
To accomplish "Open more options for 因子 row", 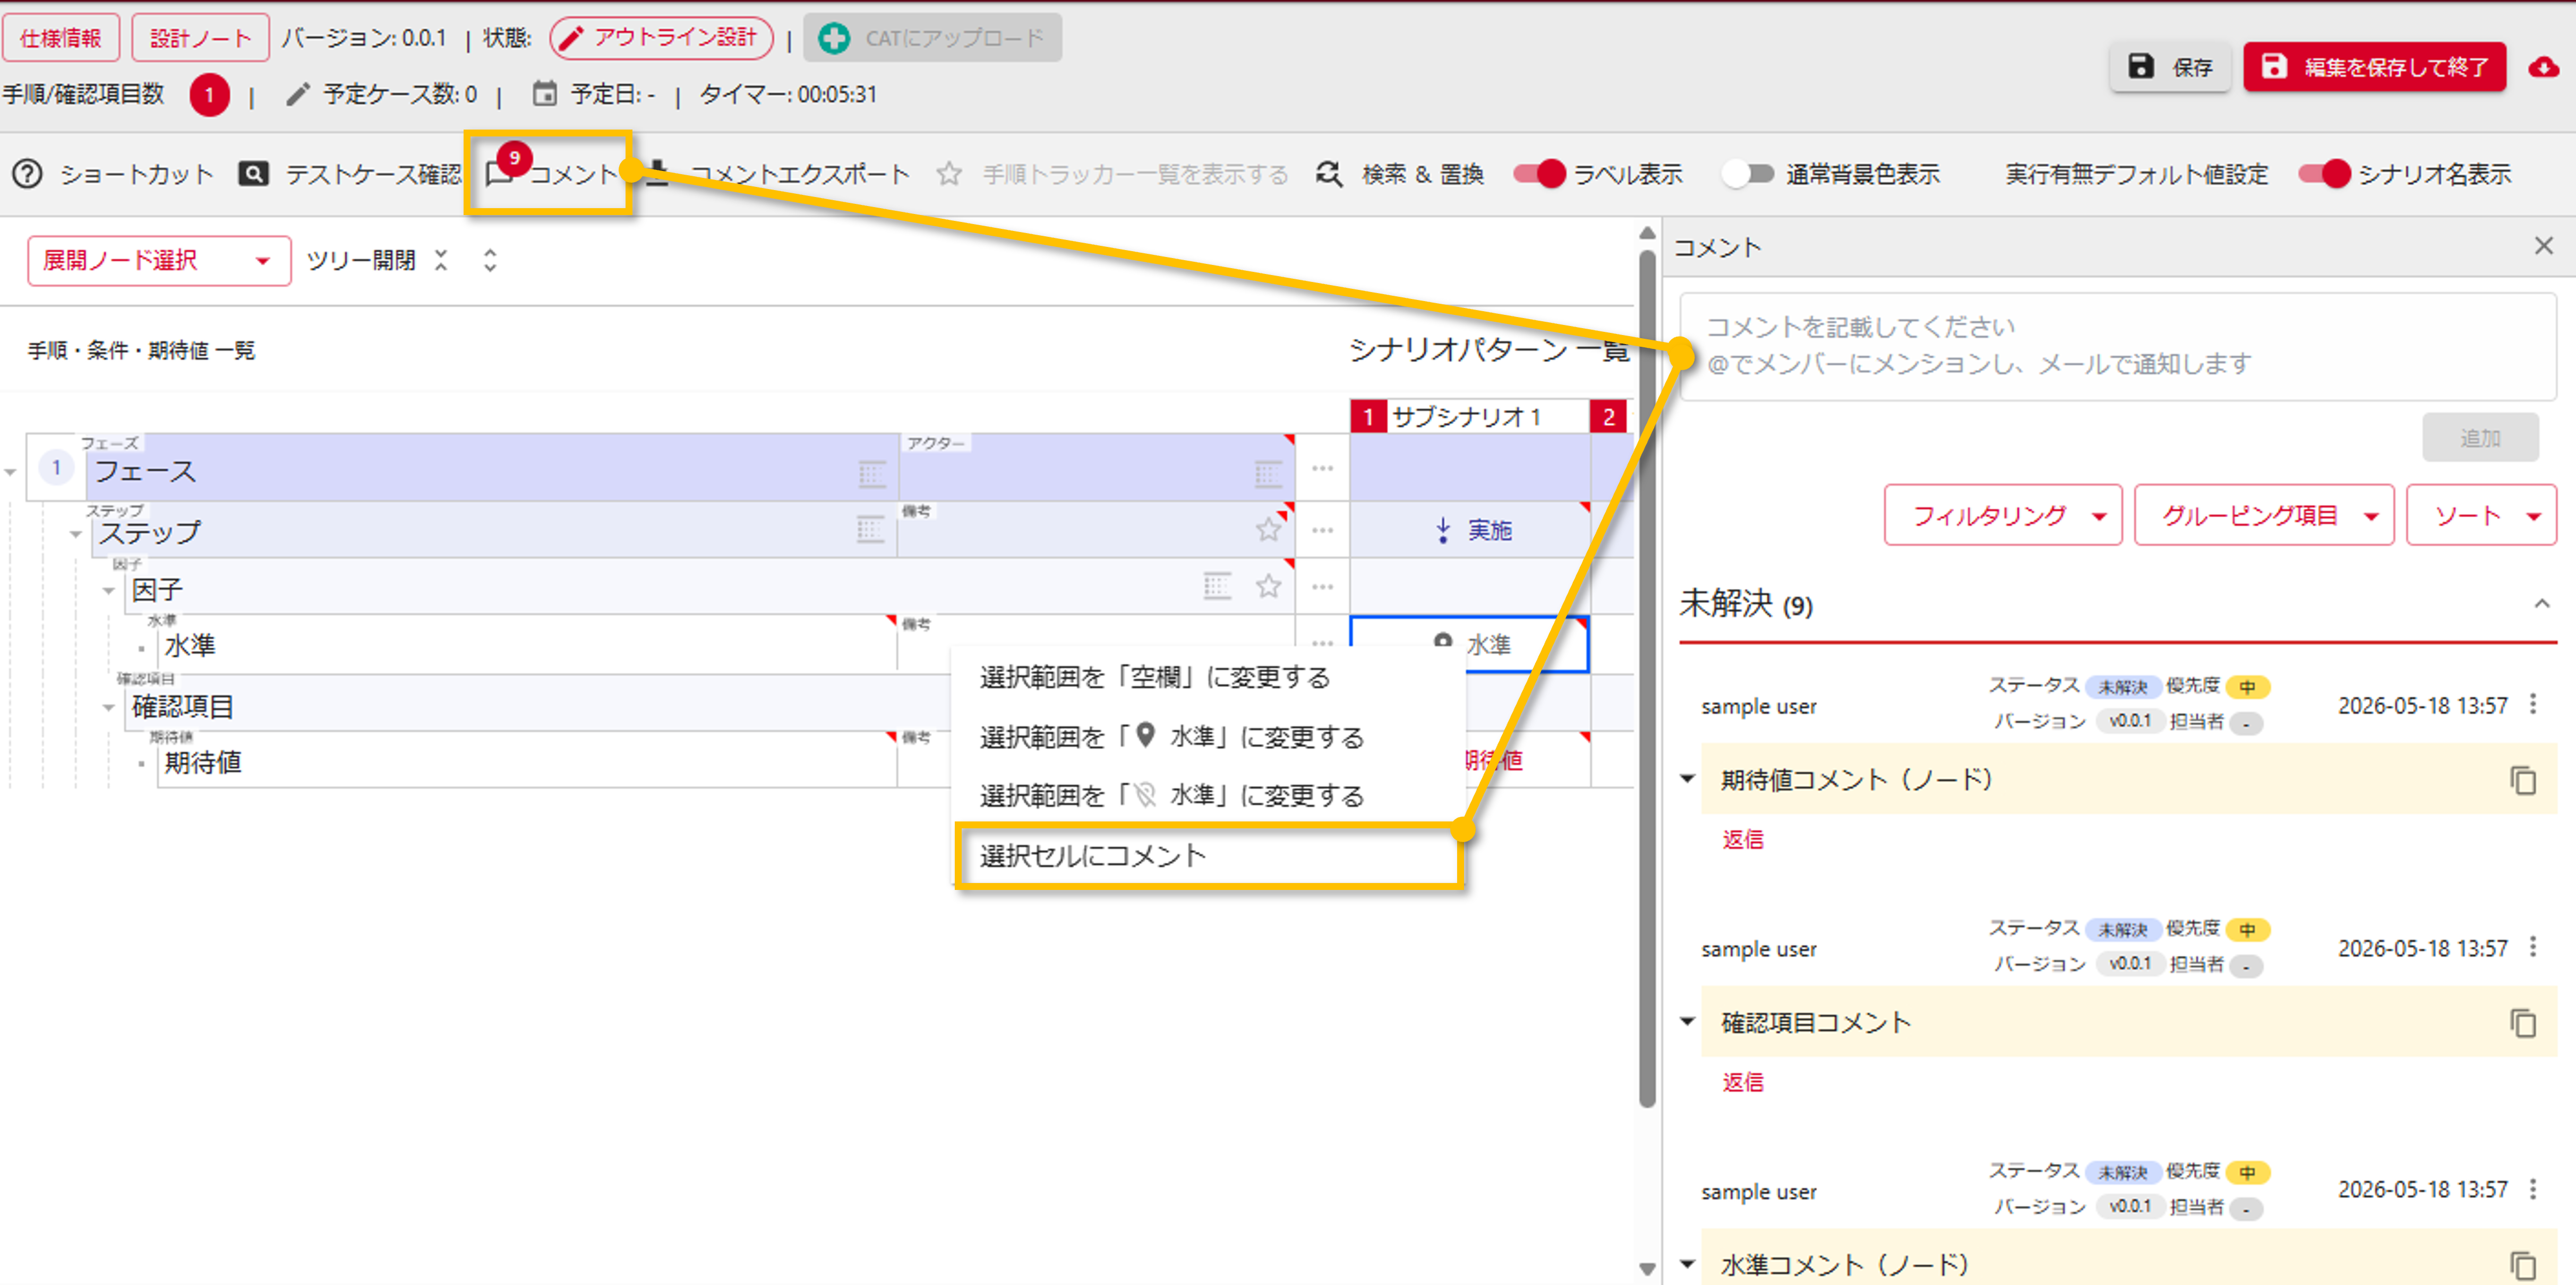I will click(1322, 586).
